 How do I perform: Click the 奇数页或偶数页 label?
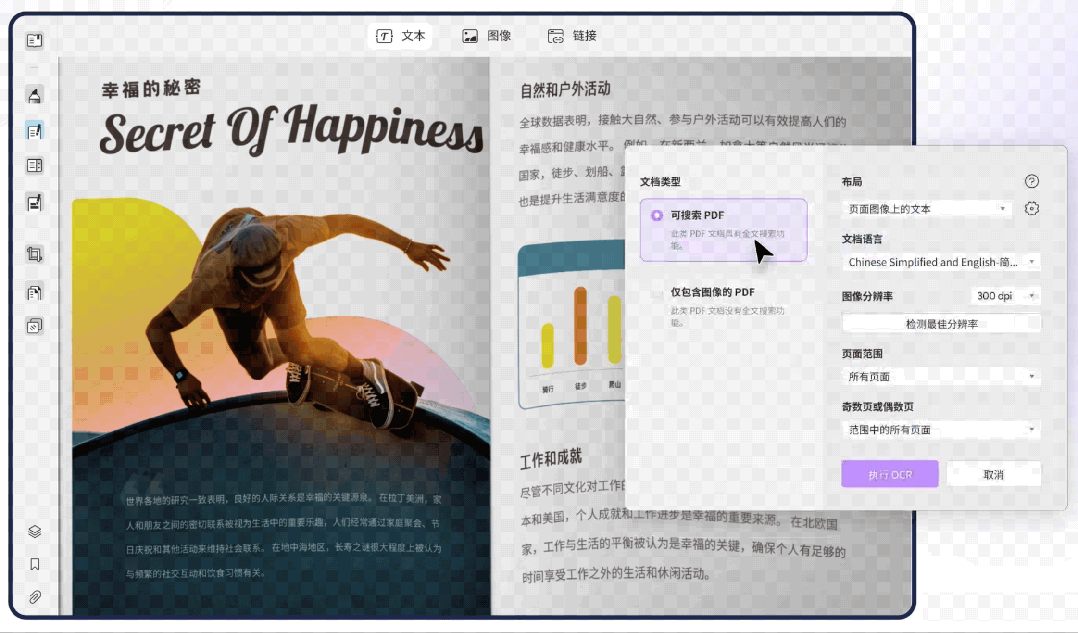click(877, 407)
